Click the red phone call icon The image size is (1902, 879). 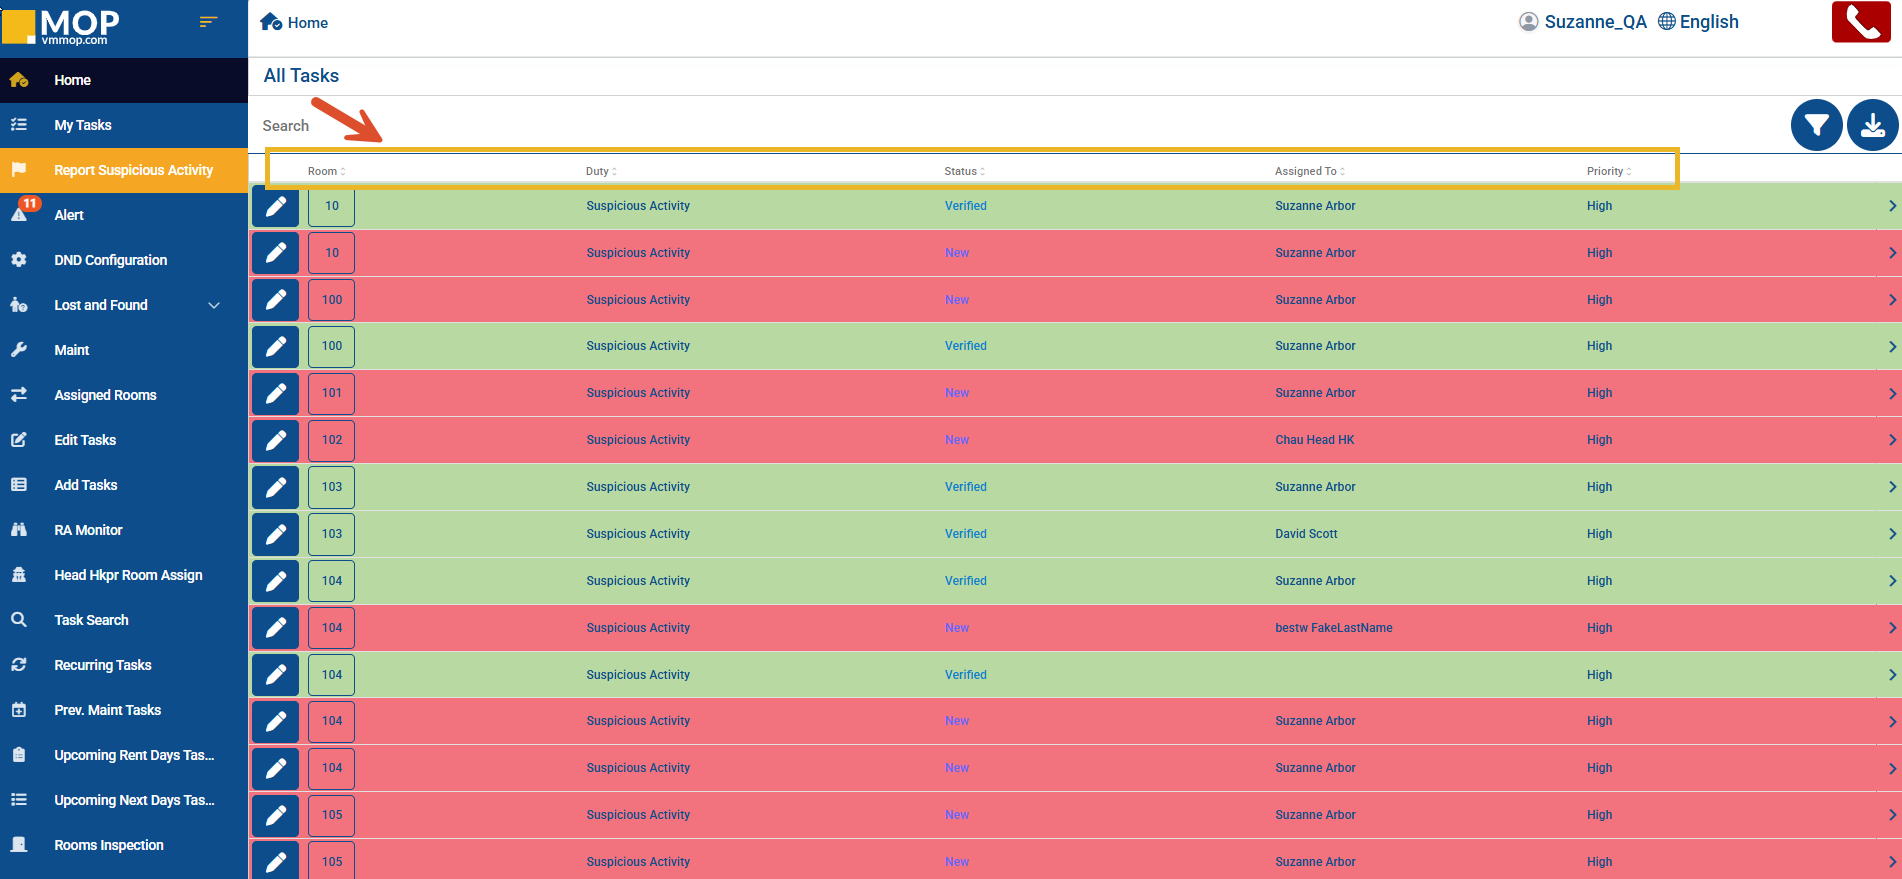[x=1860, y=22]
